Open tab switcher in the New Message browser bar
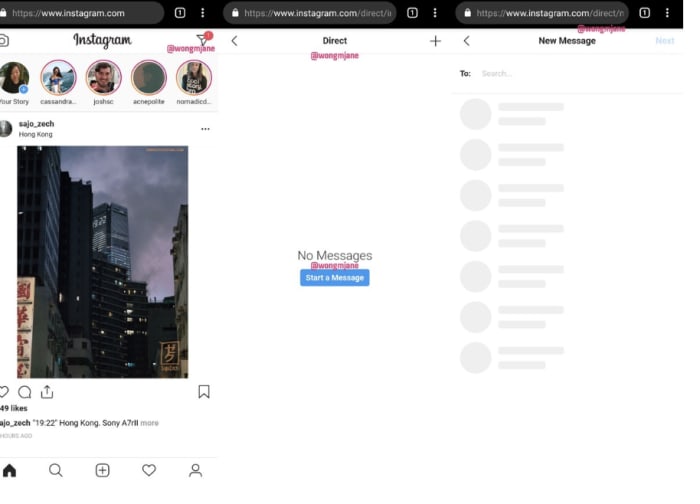 tap(644, 13)
